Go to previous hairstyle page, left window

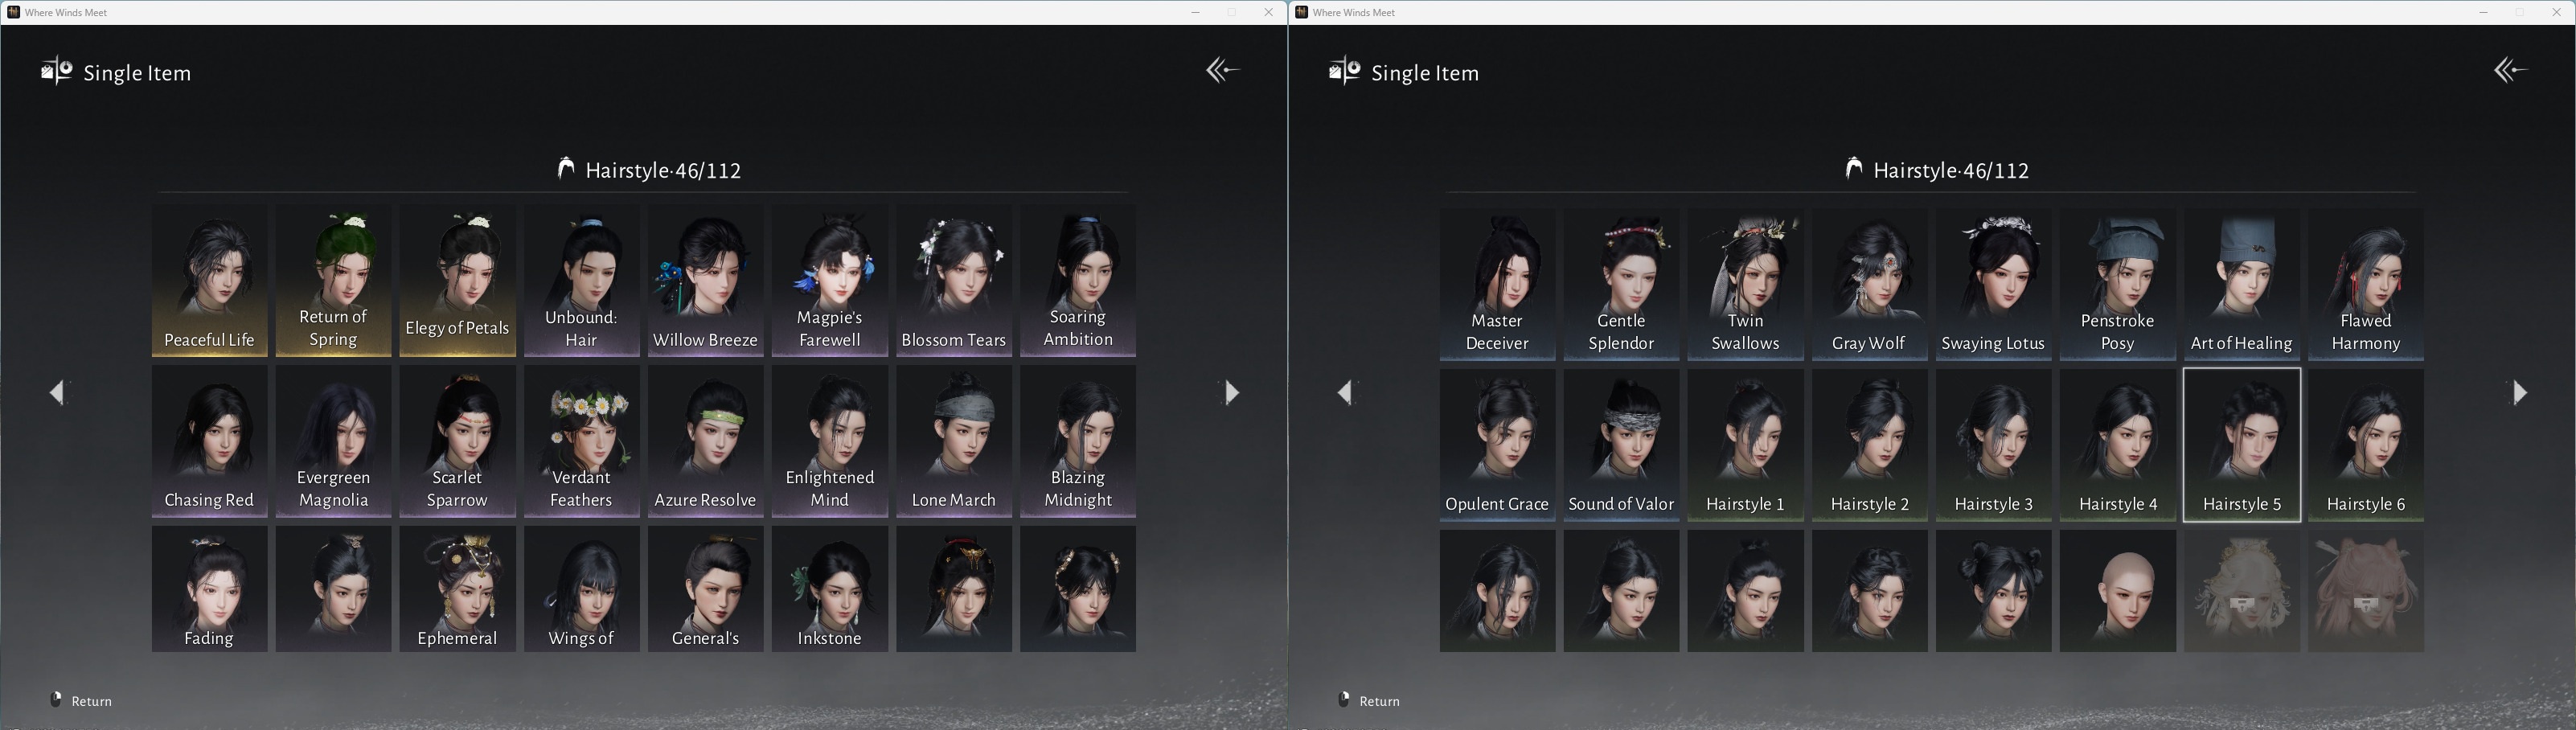pyautogui.click(x=58, y=392)
